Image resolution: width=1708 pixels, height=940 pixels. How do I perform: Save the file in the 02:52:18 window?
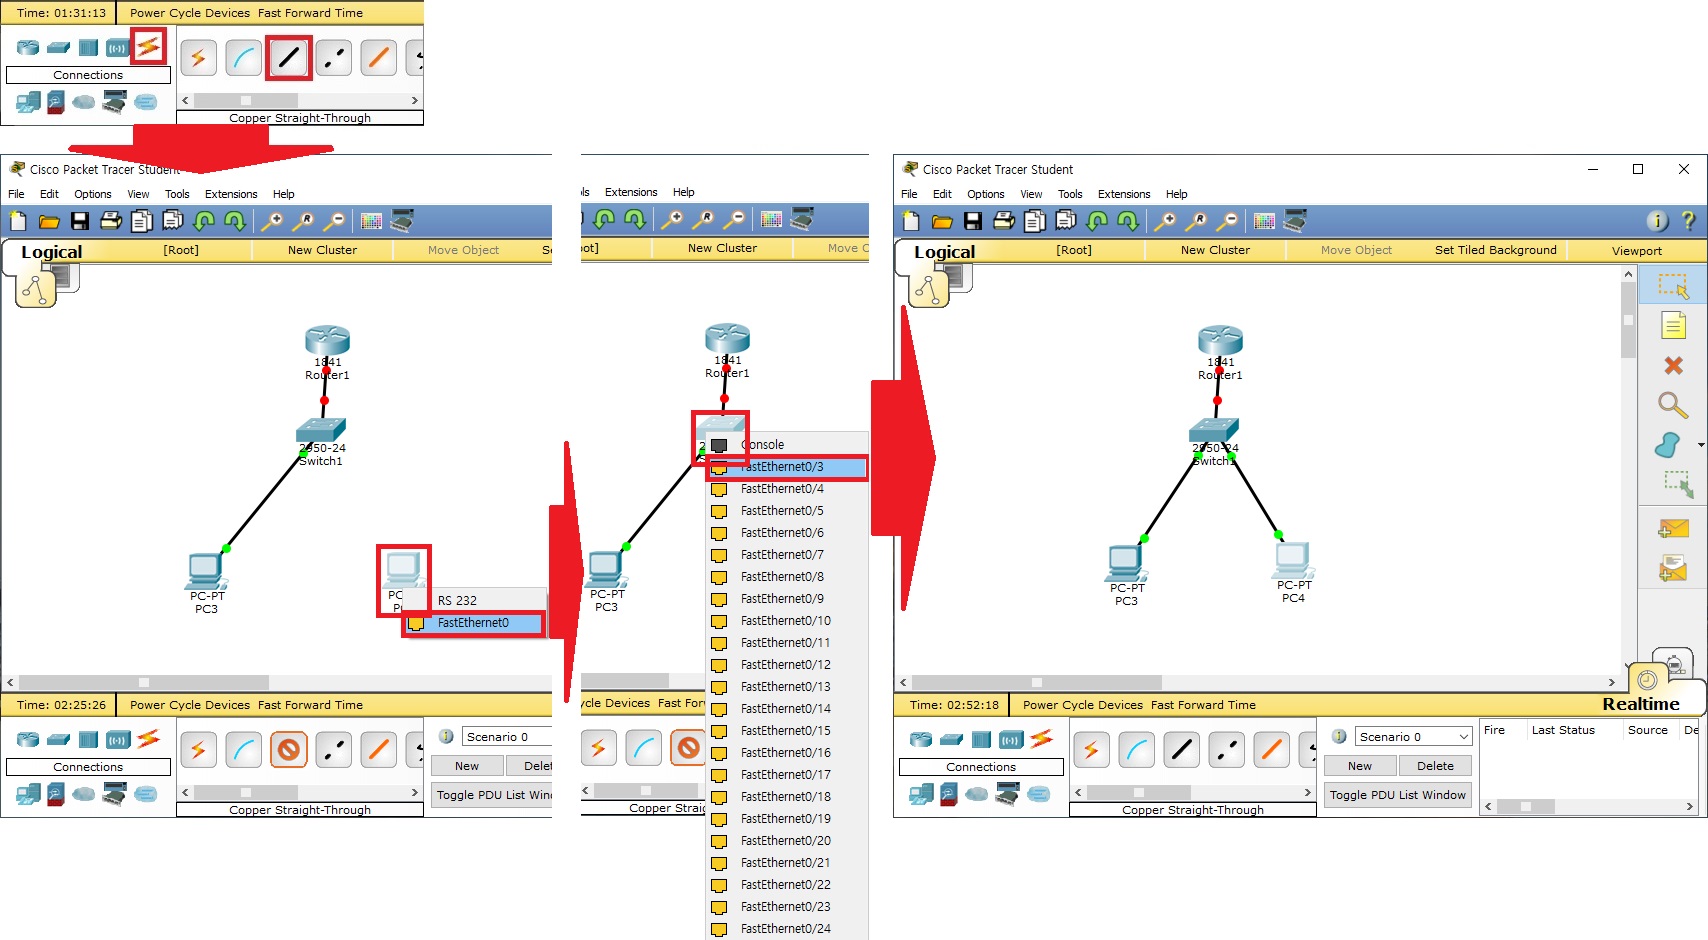click(x=973, y=221)
